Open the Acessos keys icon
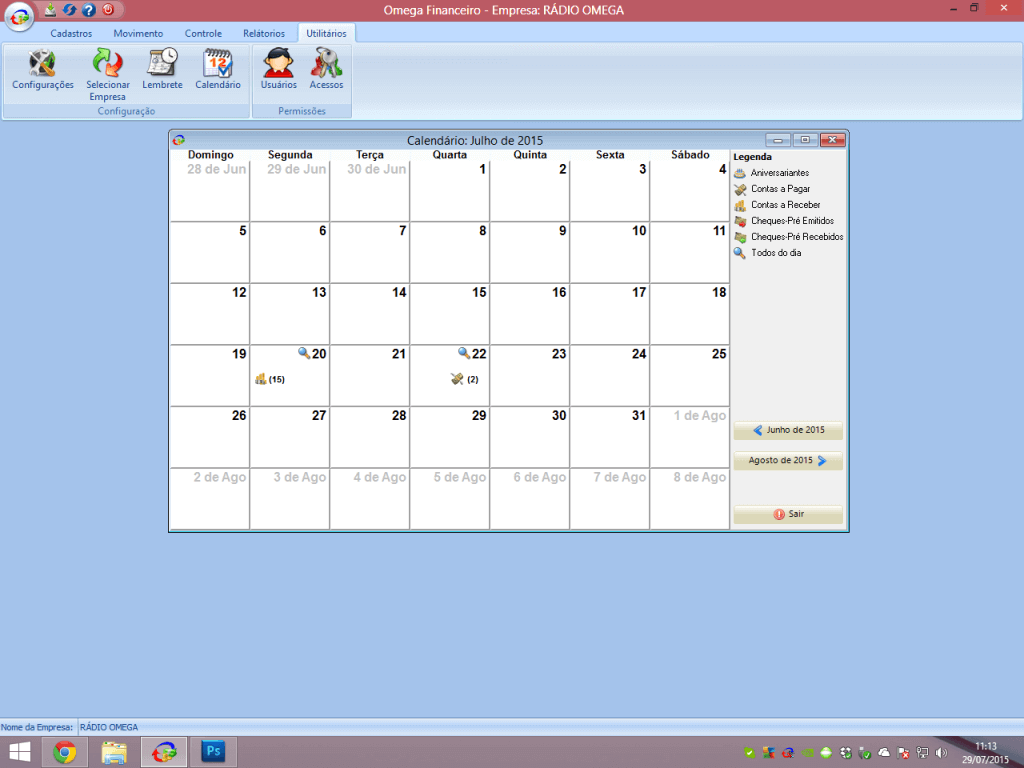 tap(326, 70)
